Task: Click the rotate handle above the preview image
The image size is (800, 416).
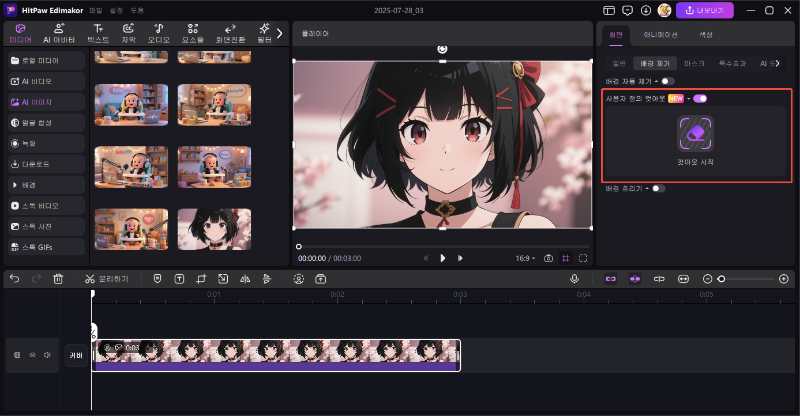Action: [442, 49]
